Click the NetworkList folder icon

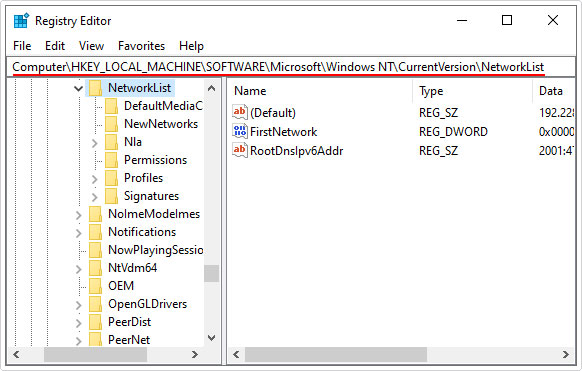(95, 88)
